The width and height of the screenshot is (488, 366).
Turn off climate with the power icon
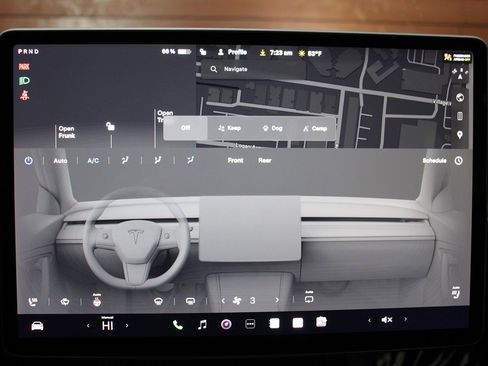click(x=29, y=161)
